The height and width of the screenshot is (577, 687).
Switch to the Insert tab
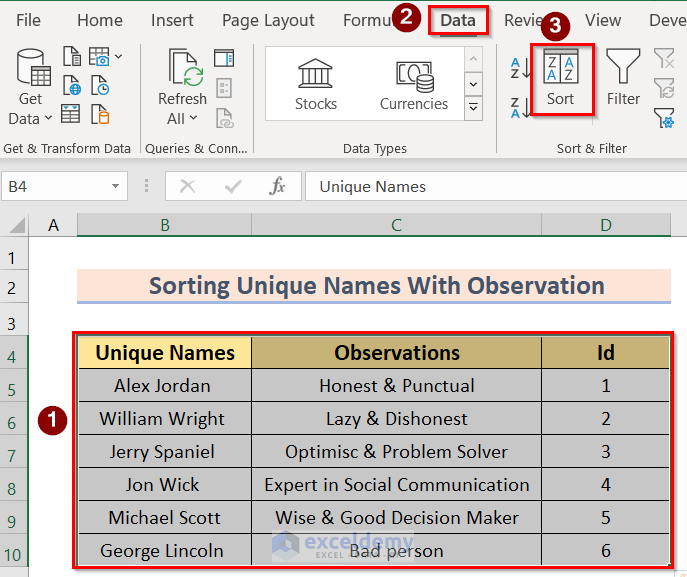point(172,20)
